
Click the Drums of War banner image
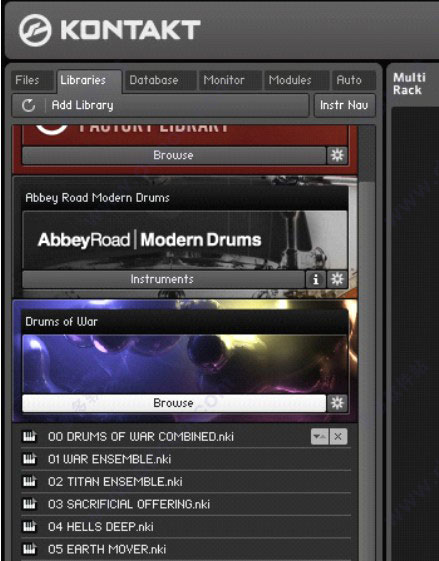(x=185, y=364)
